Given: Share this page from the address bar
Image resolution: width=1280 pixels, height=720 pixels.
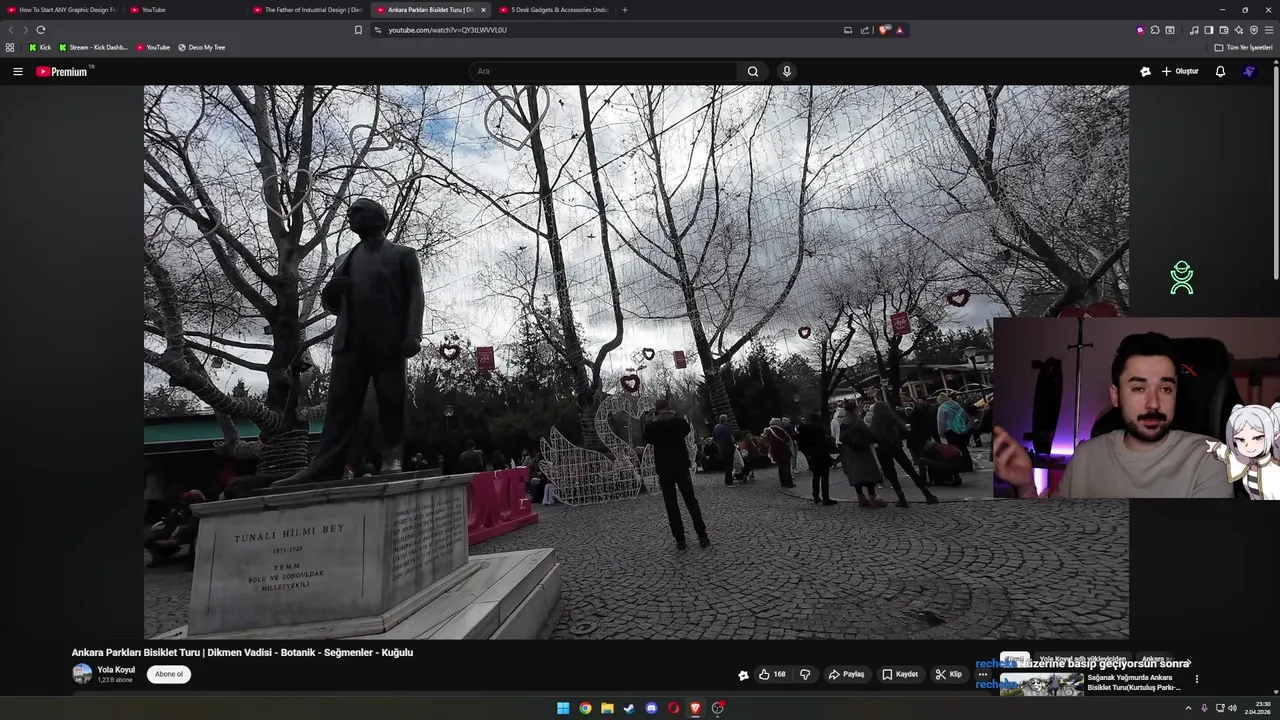Looking at the screenshot, I should [x=865, y=30].
